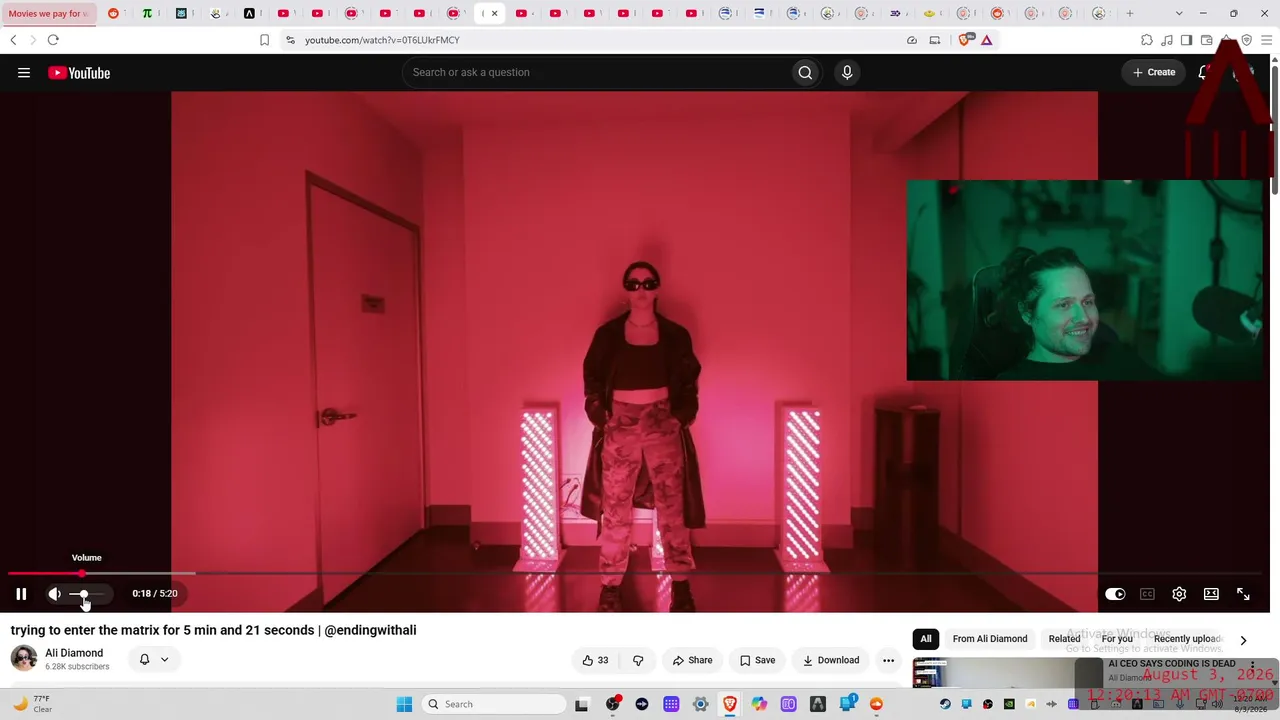Screen dimensions: 1280x720
Task: Adjust the volume slider handle
Action: point(84,594)
